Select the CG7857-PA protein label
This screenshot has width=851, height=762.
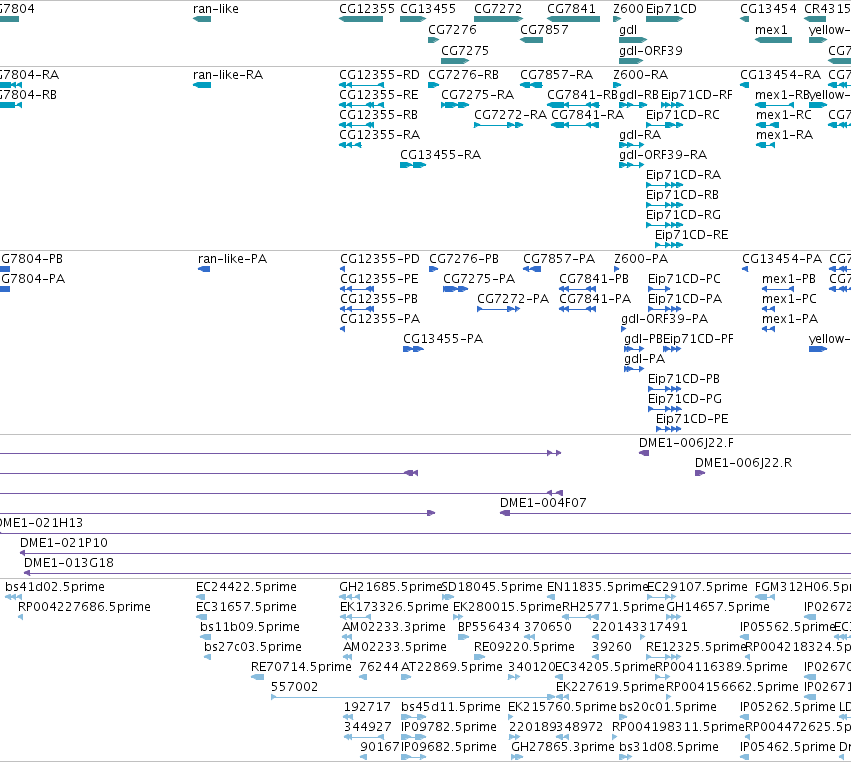(558, 259)
